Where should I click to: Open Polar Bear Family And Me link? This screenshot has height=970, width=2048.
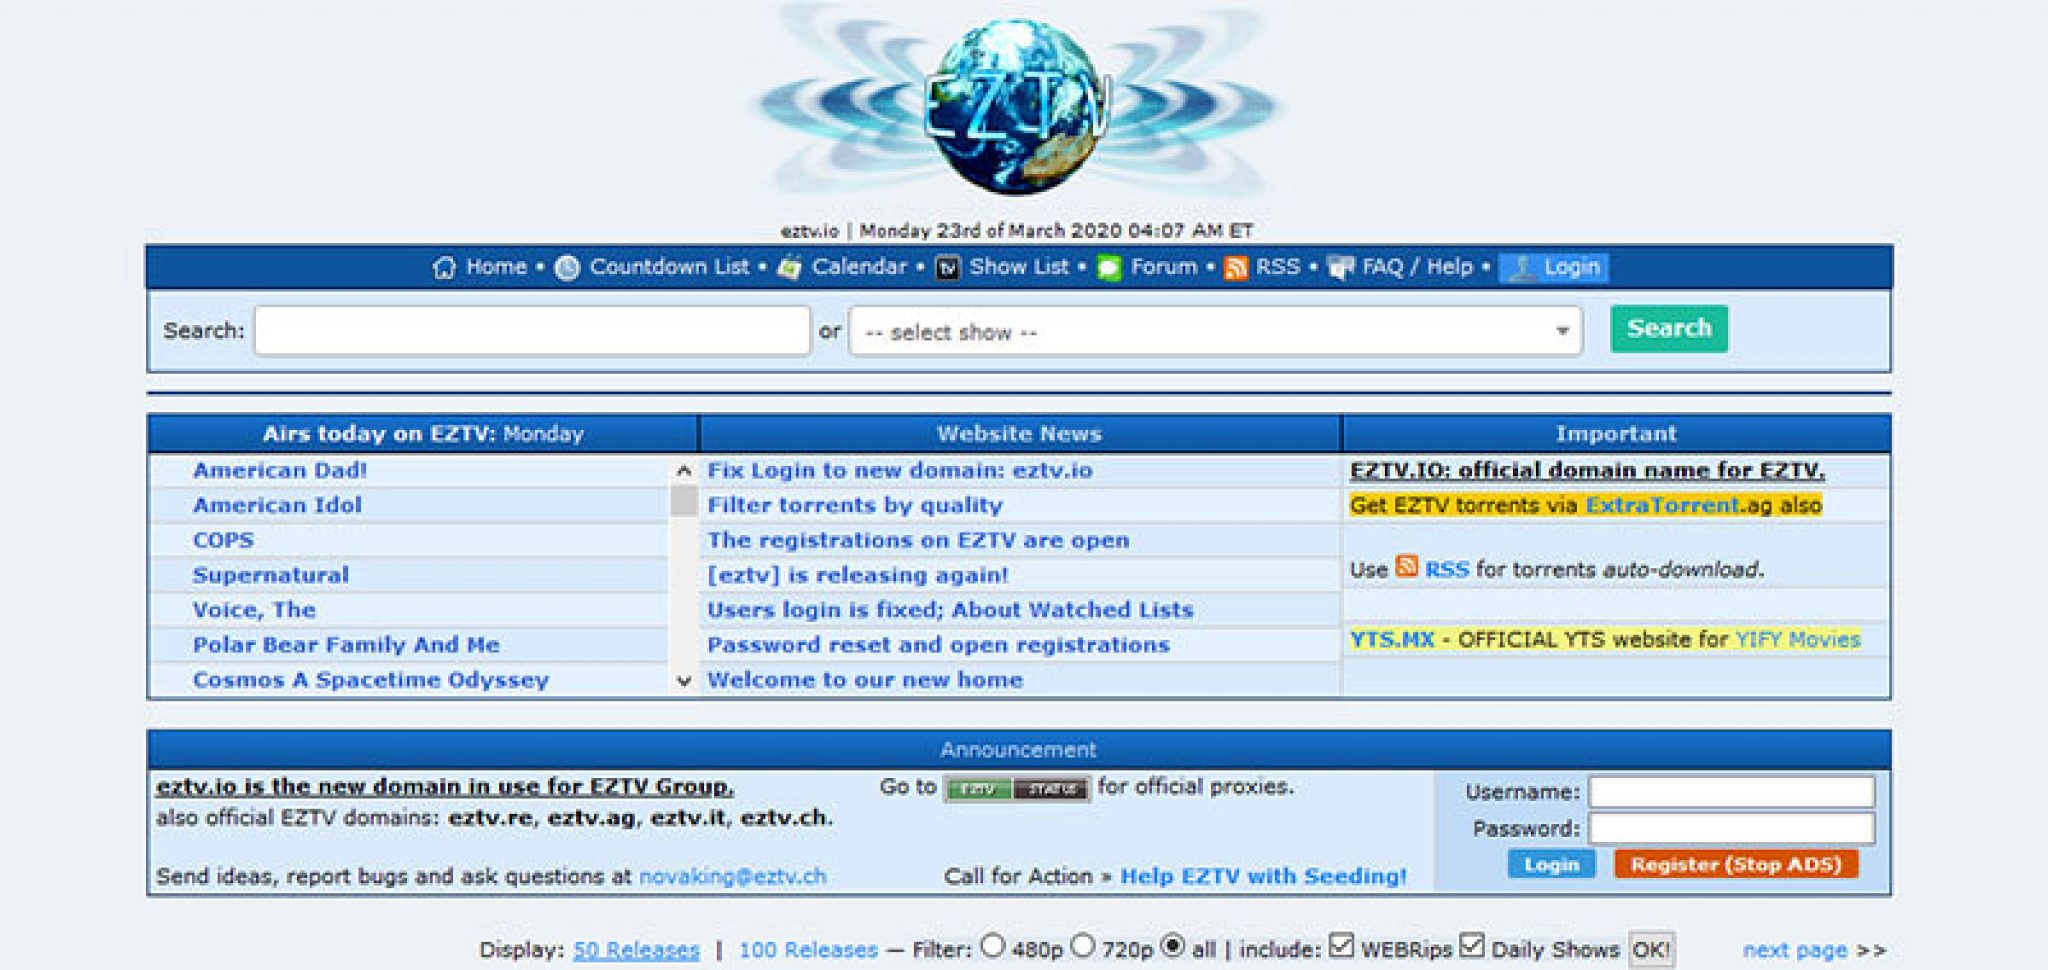click(346, 645)
